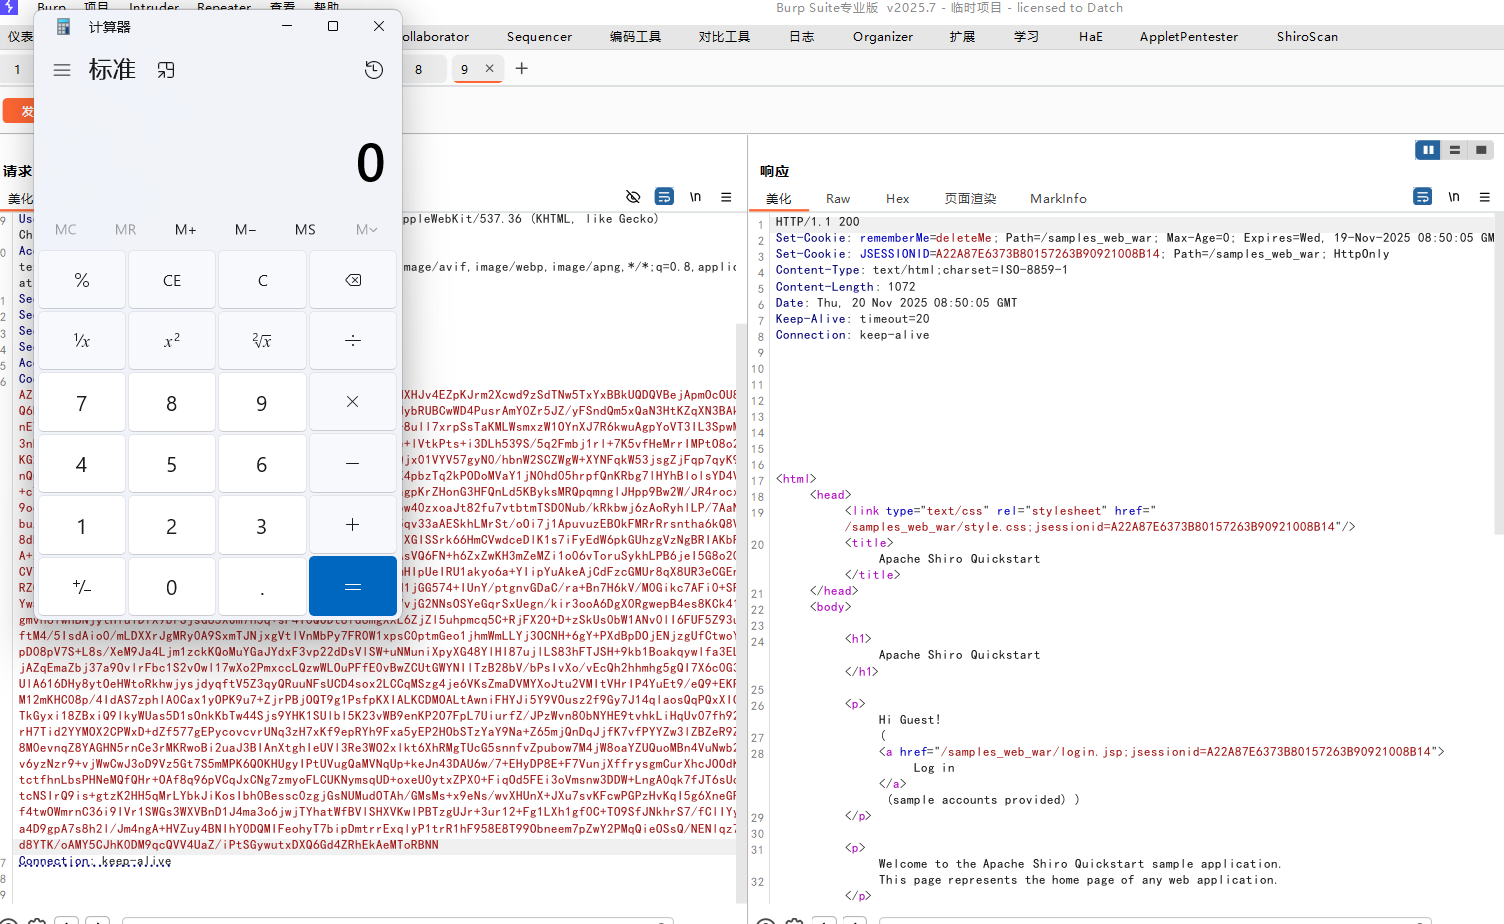Image resolution: width=1504 pixels, height=924 pixels.
Task: Select combined tabbed layout button
Action: [1481, 150]
